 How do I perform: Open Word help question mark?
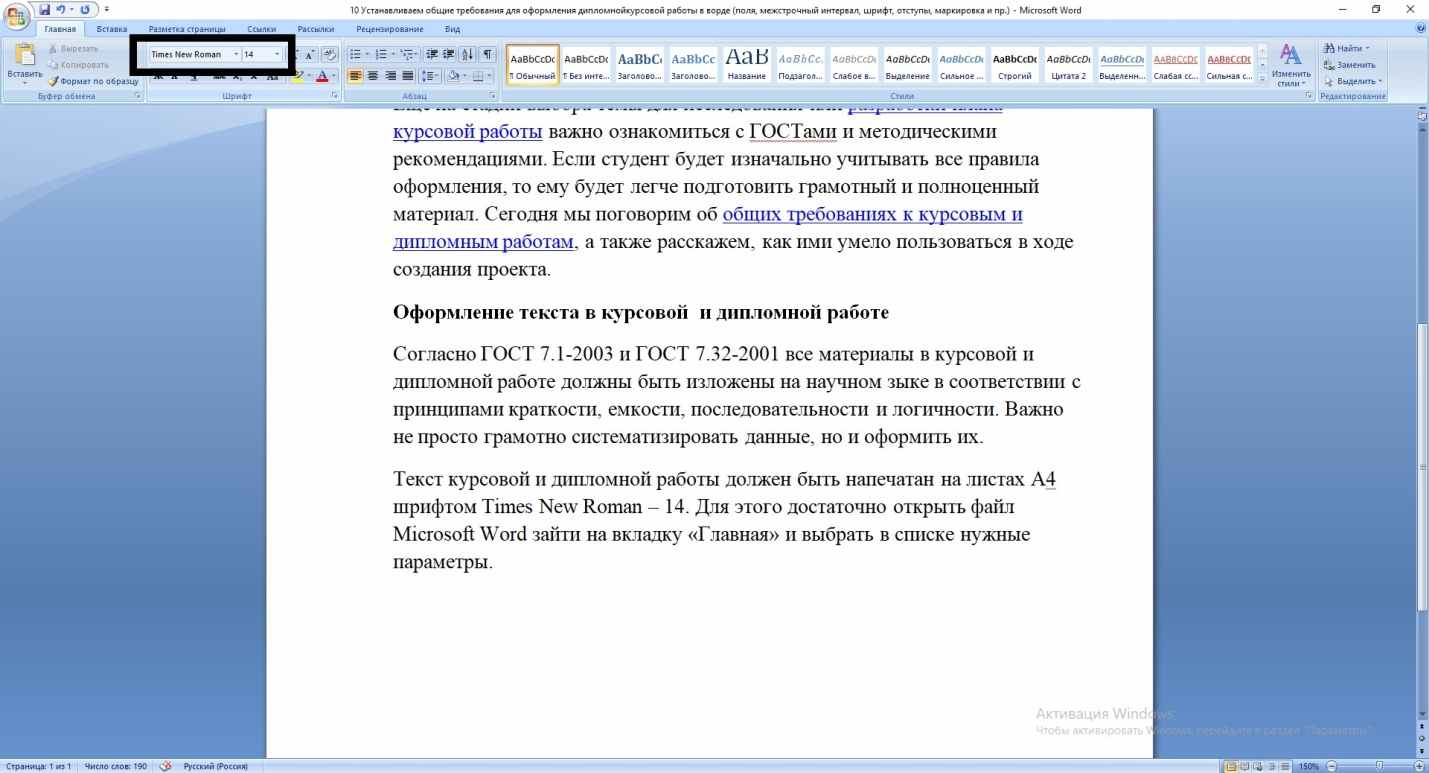point(1421,29)
